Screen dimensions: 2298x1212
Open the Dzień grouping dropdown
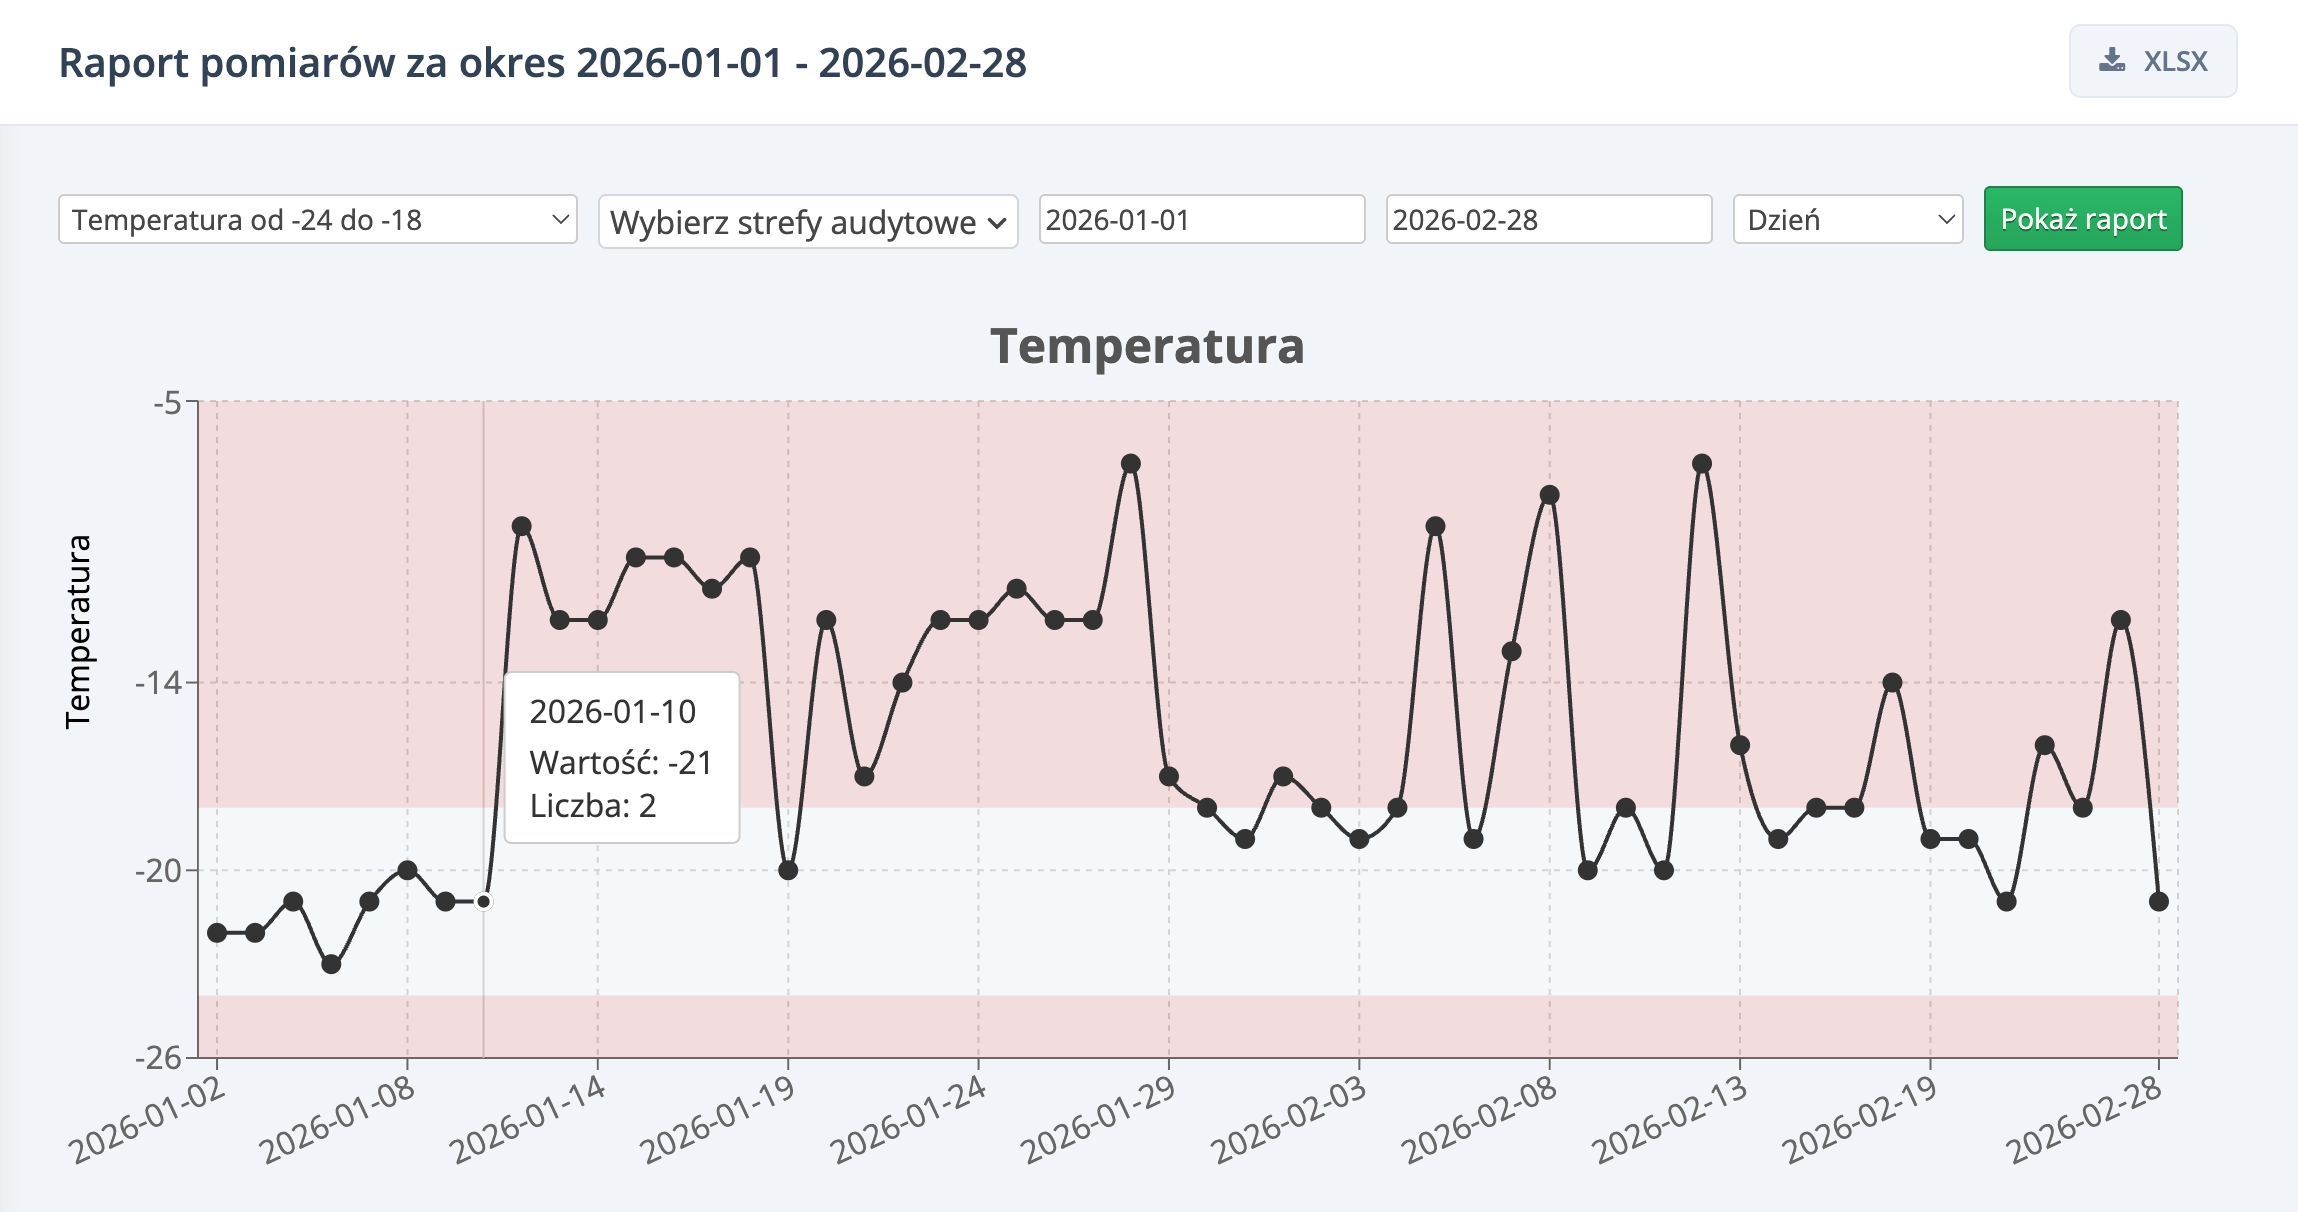click(1847, 220)
